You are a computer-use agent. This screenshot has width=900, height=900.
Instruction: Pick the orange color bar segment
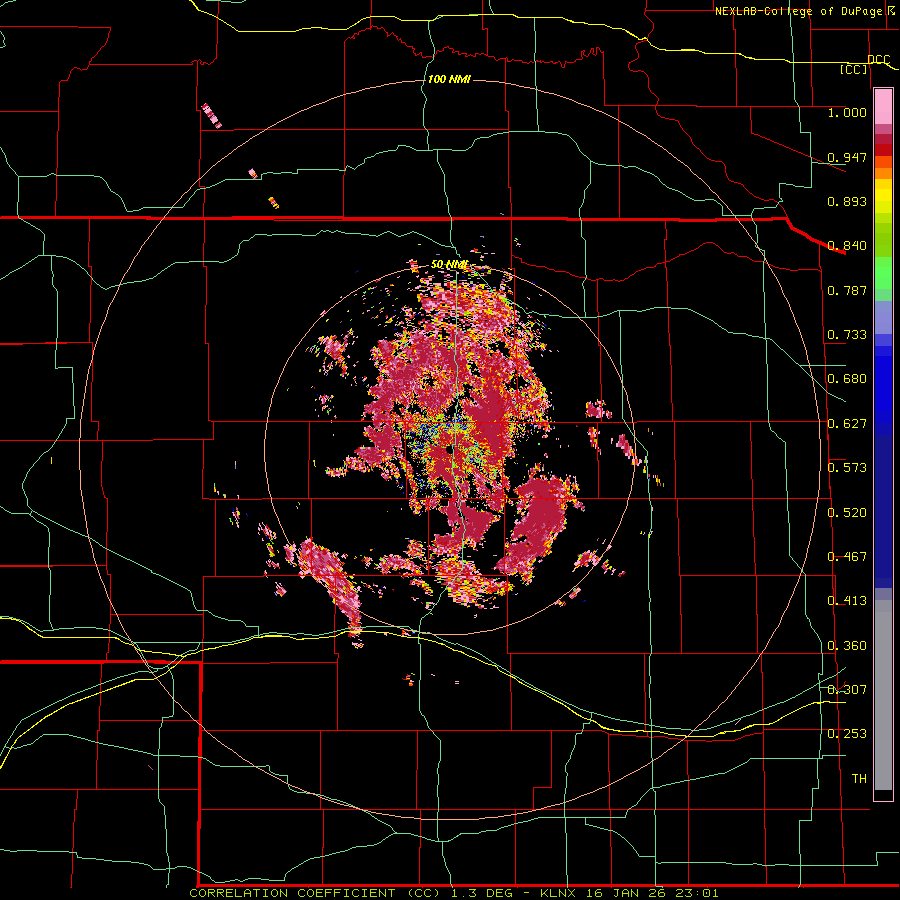883,173
